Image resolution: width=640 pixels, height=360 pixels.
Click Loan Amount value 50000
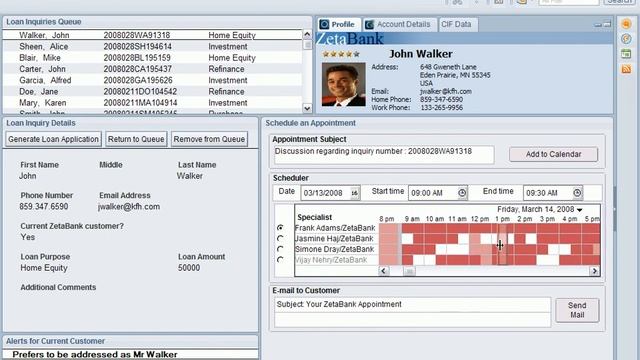pyautogui.click(x=189, y=268)
